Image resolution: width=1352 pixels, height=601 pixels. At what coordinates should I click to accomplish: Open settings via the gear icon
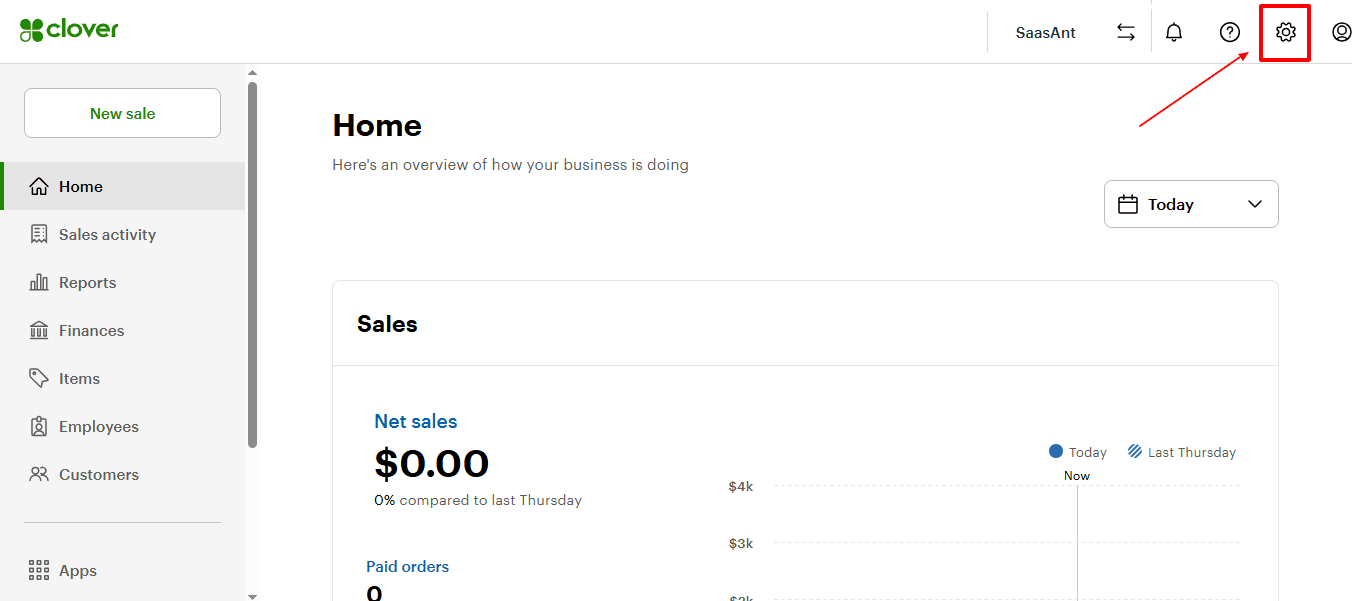click(x=1285, y=32)
